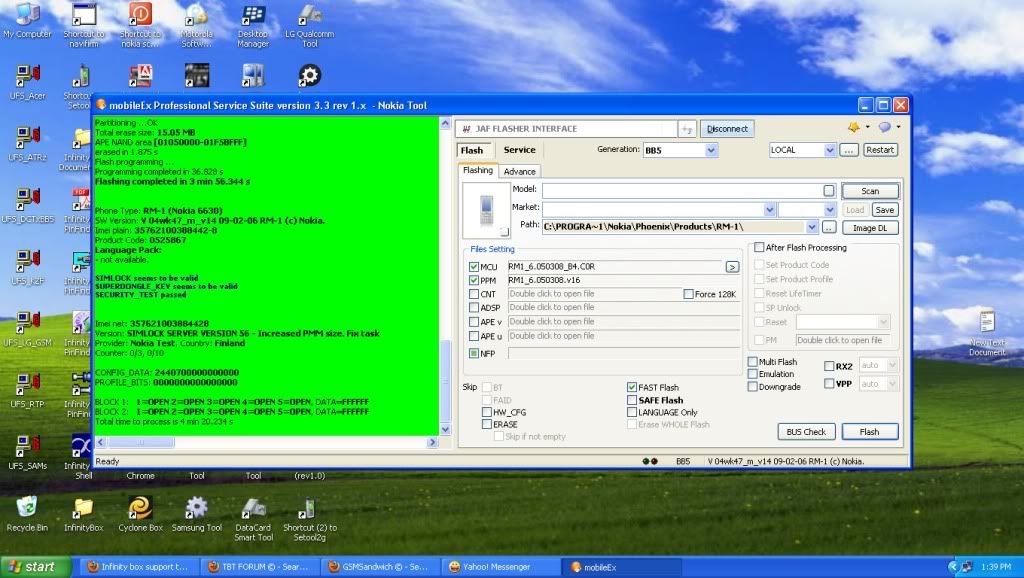
Task: Click the Scan button
Action: tap(870, 191)
